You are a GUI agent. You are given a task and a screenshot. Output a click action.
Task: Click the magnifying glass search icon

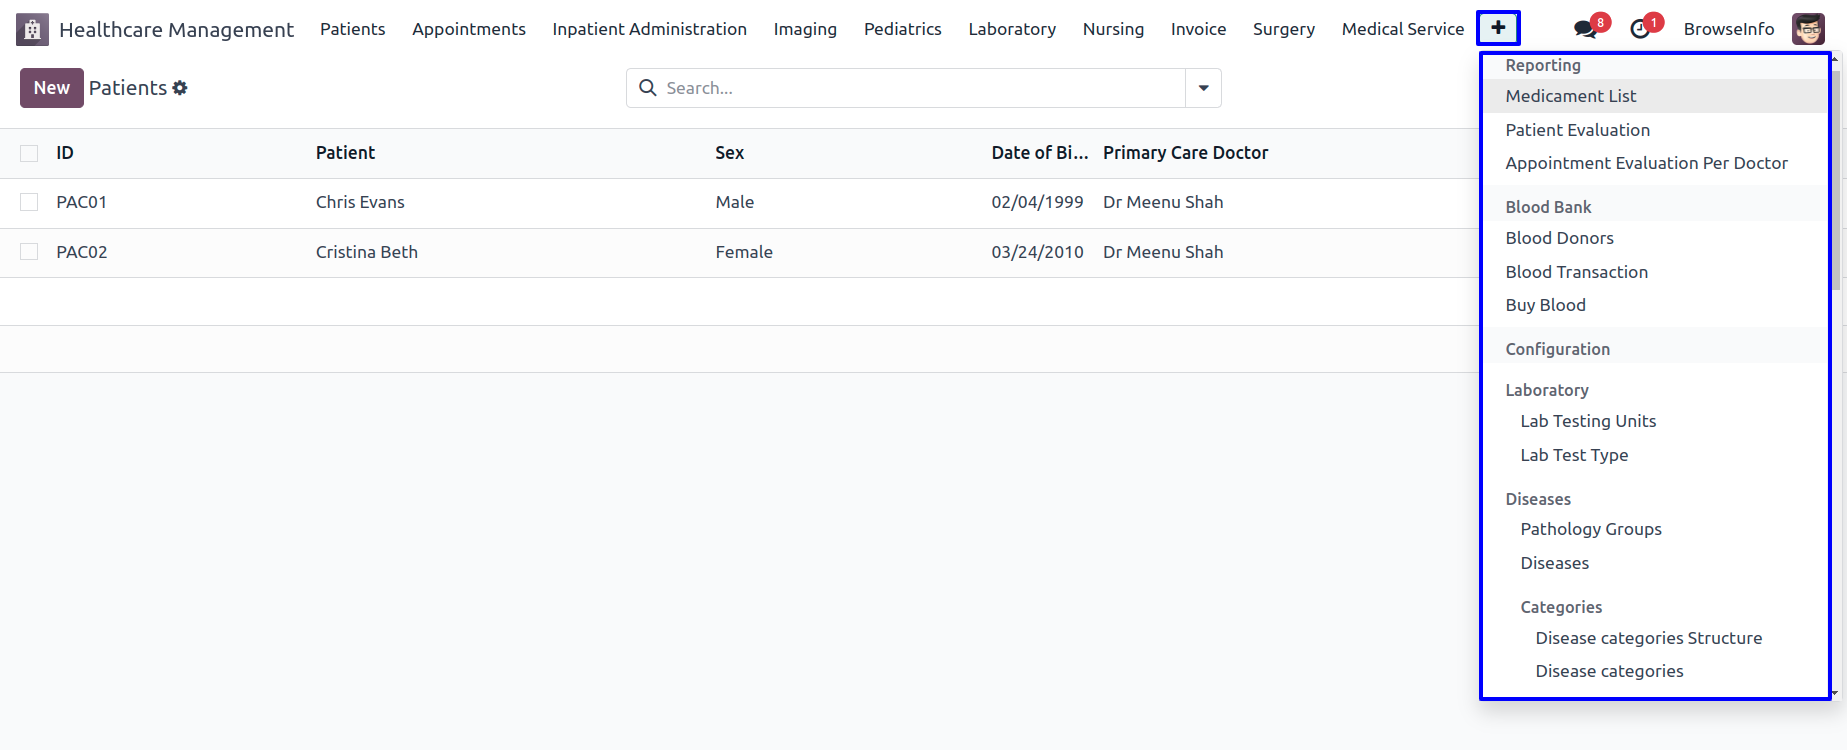[648, 88]
